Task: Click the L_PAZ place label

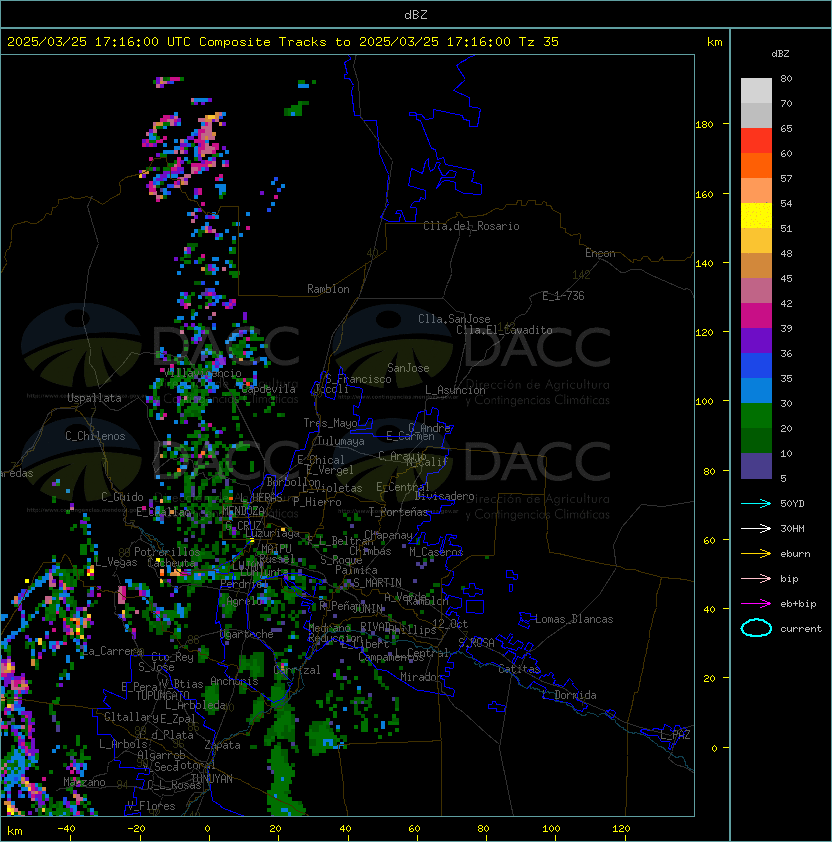Action: click(675, 735)
